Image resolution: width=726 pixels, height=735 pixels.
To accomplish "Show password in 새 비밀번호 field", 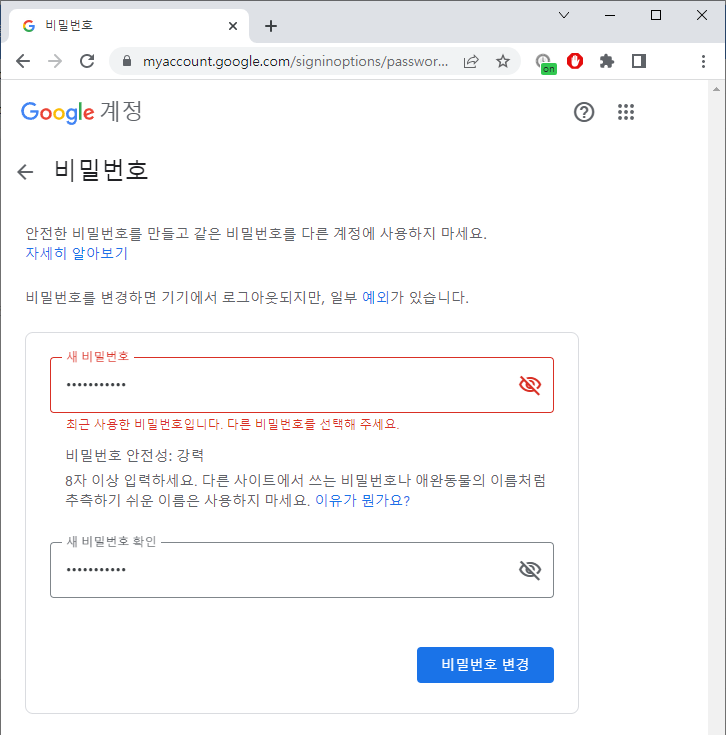I will click(530, 385).
